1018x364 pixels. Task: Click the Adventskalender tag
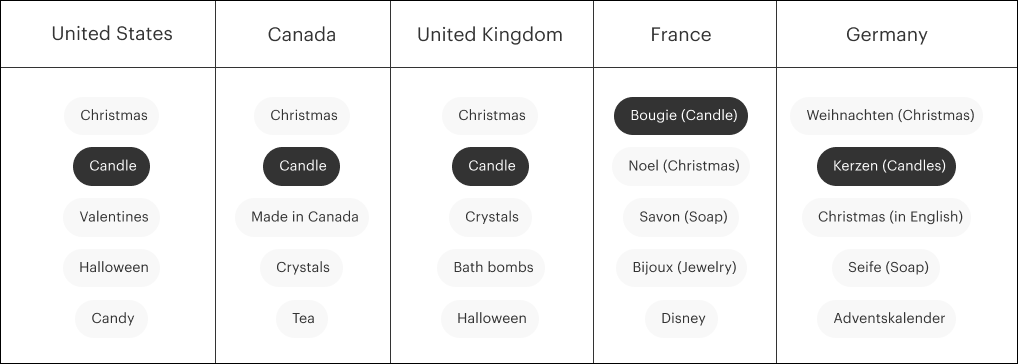[x=887, y=319]
